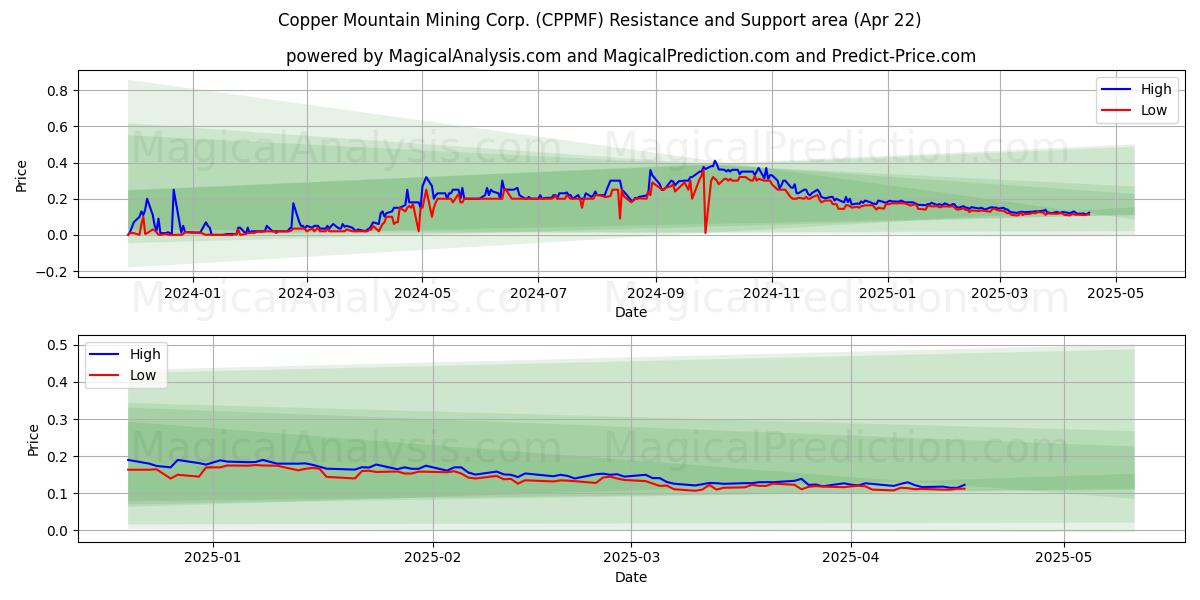The width and height of the screenshot is (1200, 600).
Task: Click the 2024-03 tick label on top chart
Action: click(x=306, y=293)
